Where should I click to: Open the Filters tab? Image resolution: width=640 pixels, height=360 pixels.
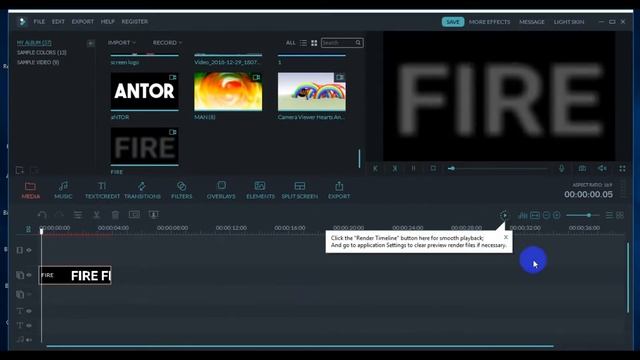coord(181,190)
